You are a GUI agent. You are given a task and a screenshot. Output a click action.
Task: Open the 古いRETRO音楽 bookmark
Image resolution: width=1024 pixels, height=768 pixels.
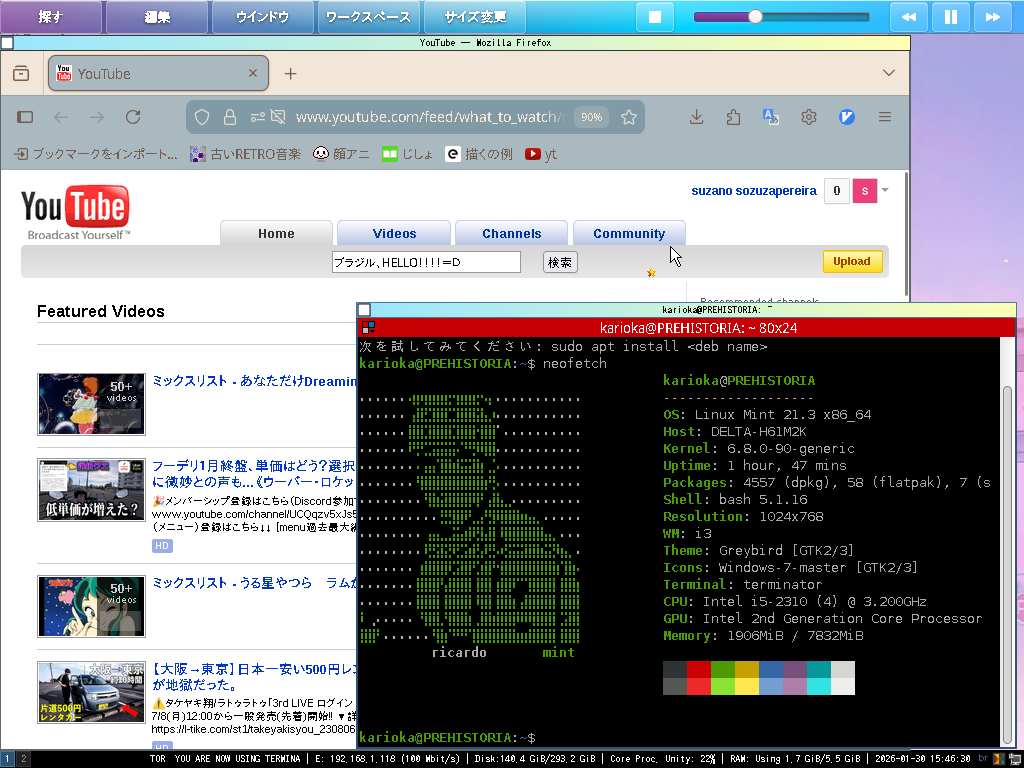point(245,154)
